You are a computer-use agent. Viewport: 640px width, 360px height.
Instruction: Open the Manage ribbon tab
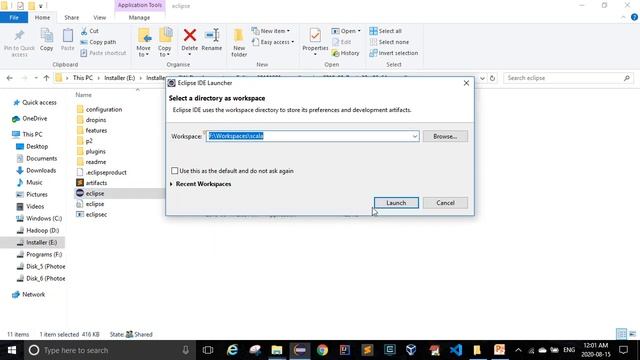click(x=139, y=18)
